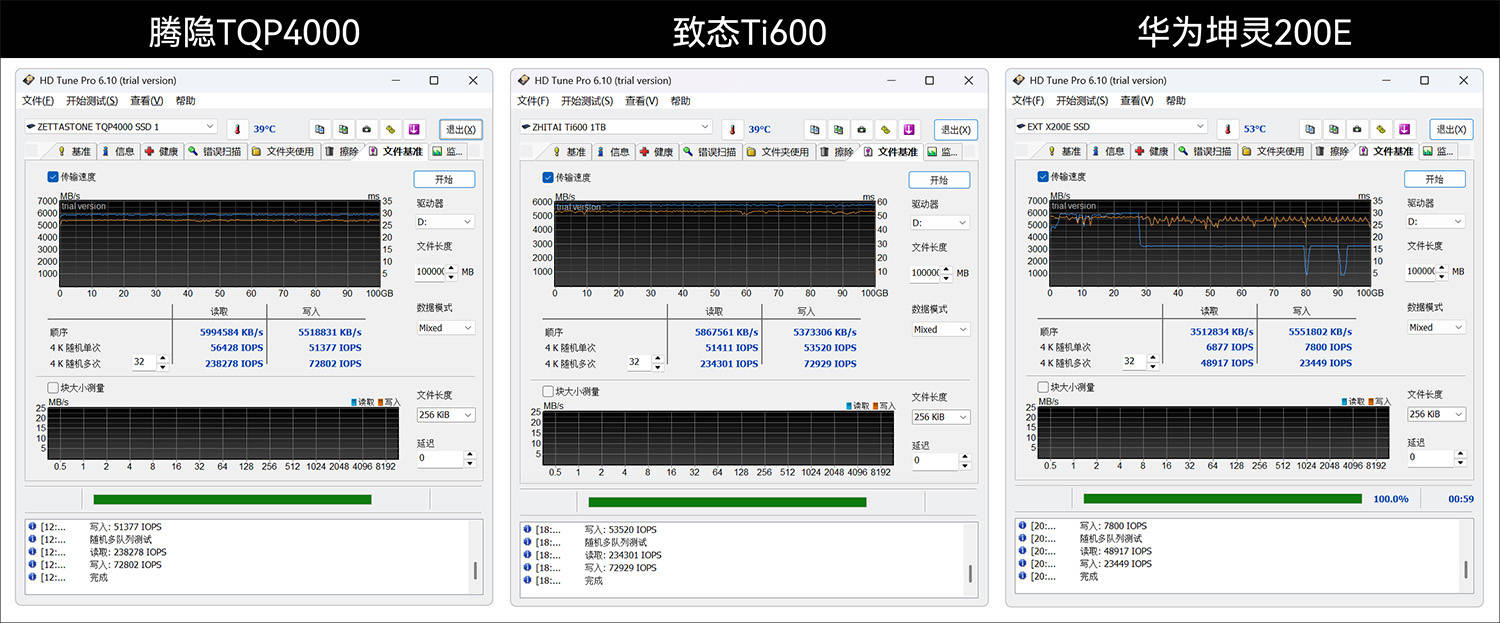Open options tag icon in TQP4000 window
This screenshot has height=623, width=1500.
pos(390,129)
